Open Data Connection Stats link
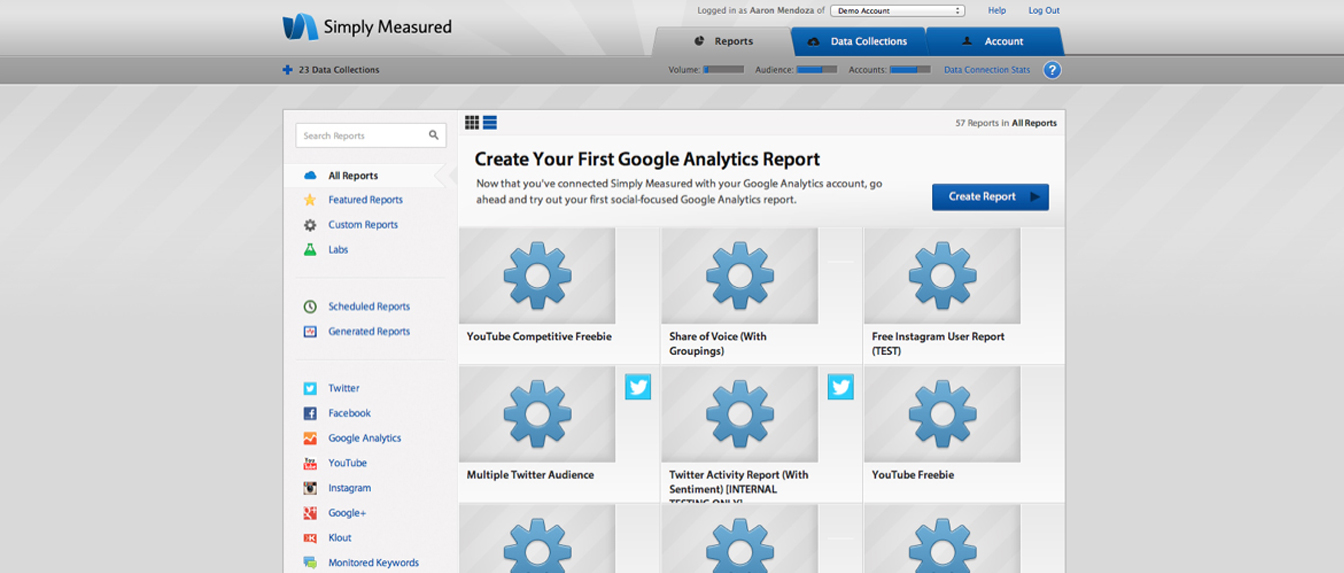 987,70
